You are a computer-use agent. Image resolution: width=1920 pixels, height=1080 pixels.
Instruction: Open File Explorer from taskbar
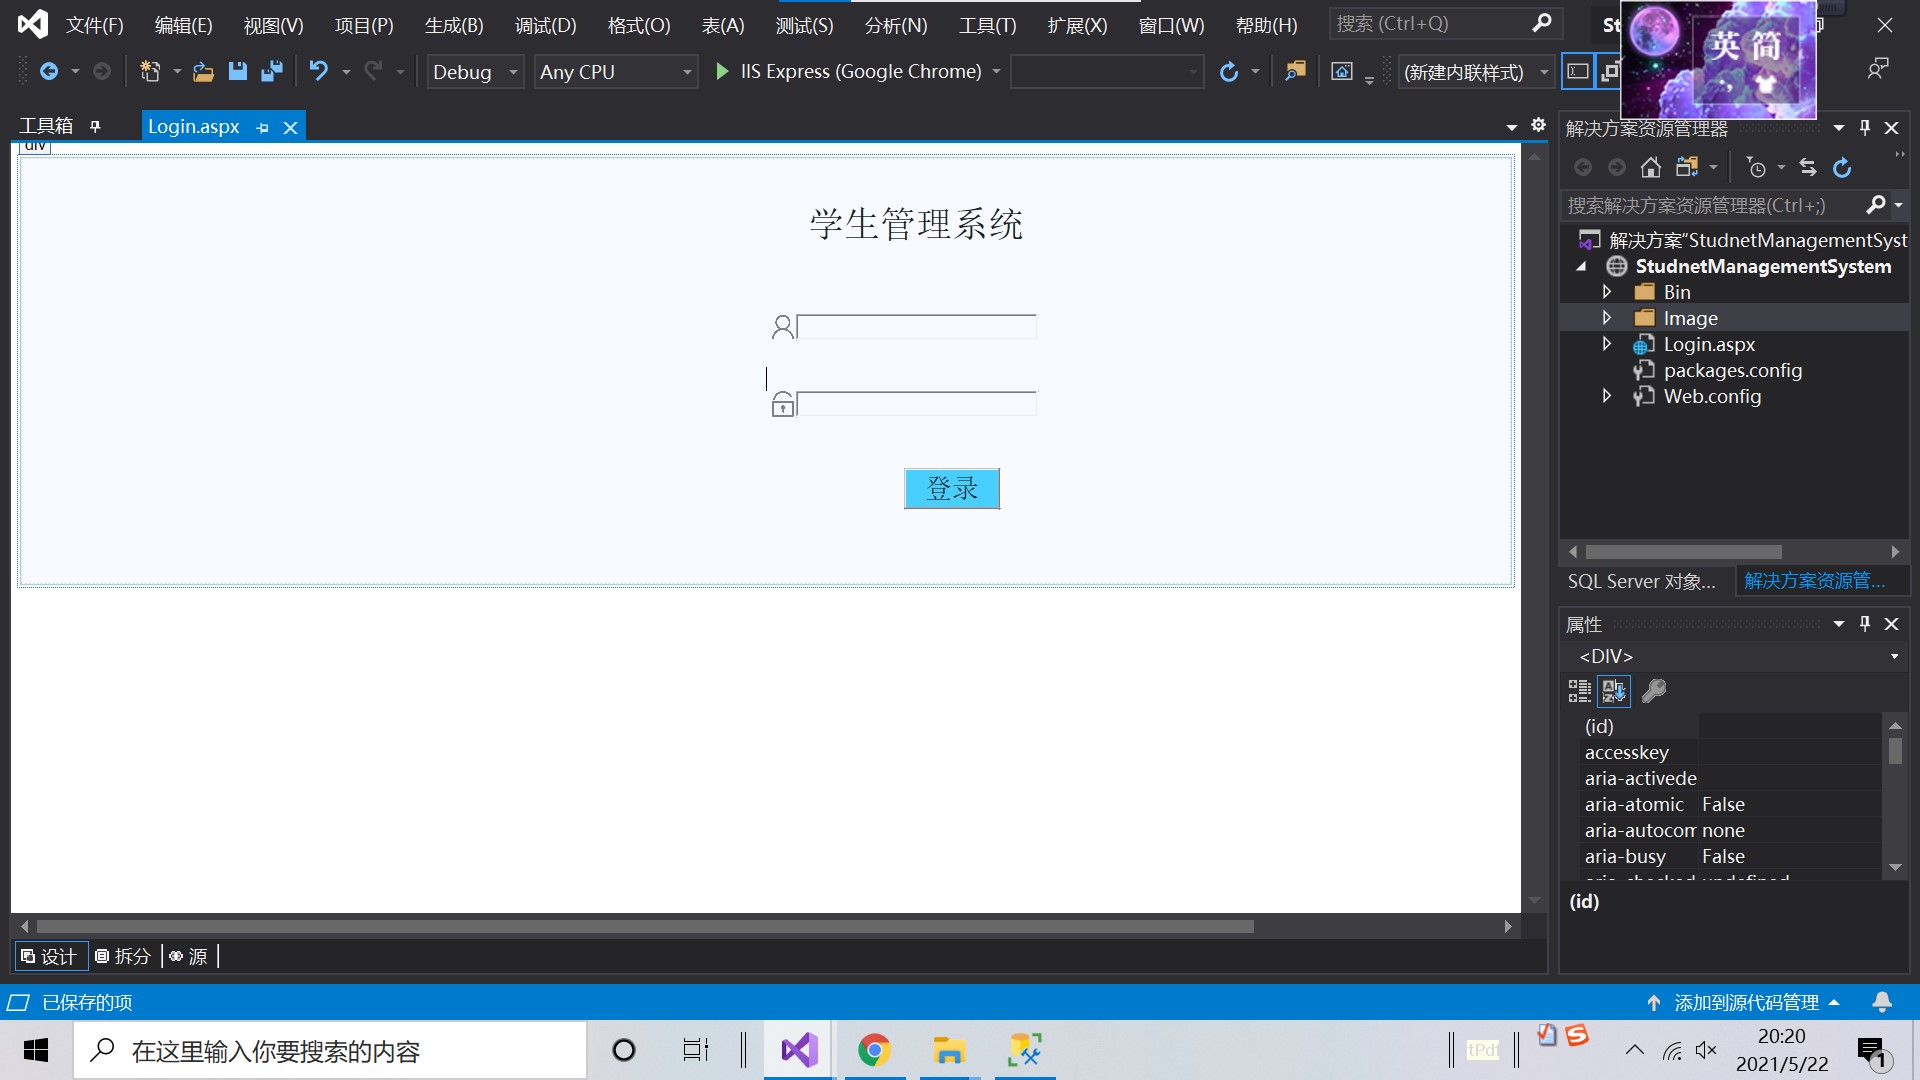click(949, 1050)
